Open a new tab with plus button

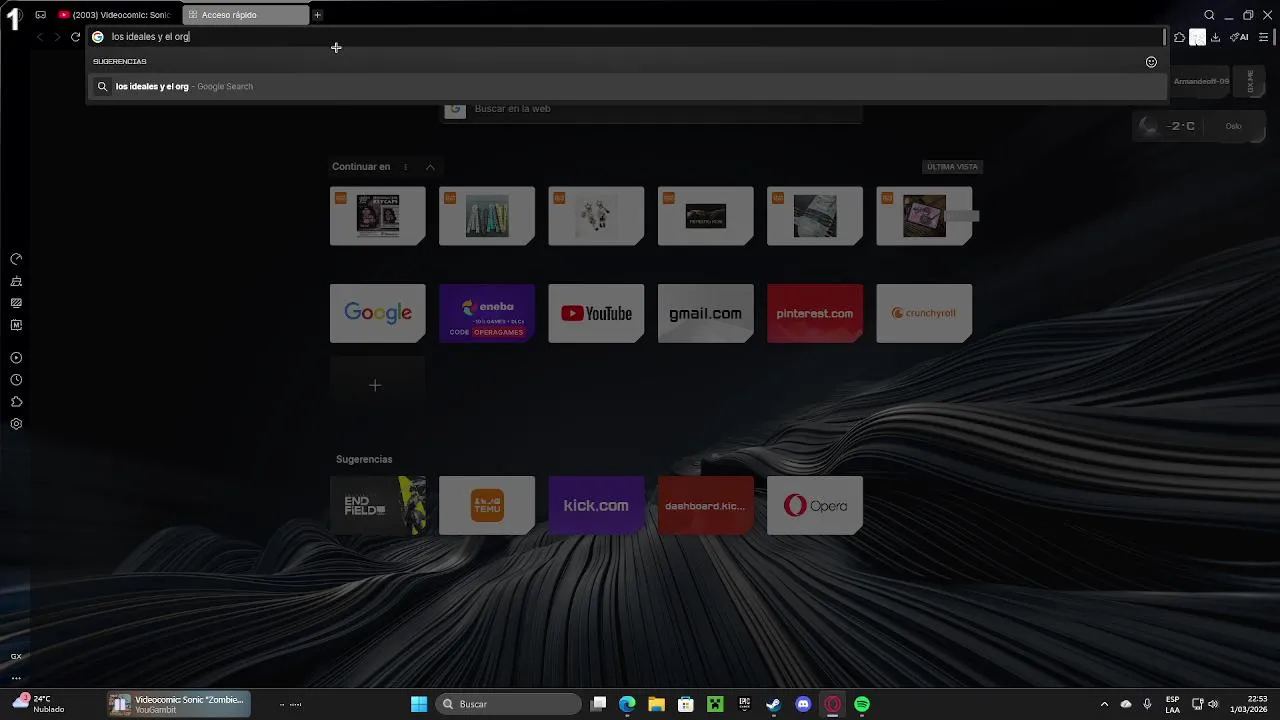click(317, 15)
